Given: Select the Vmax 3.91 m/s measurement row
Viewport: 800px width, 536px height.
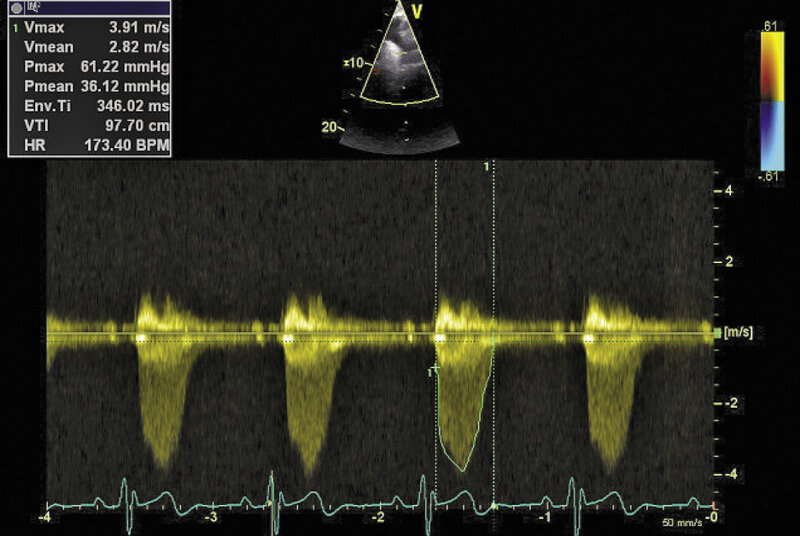Looking at the screenshot, I should click(x=90, y=28).
